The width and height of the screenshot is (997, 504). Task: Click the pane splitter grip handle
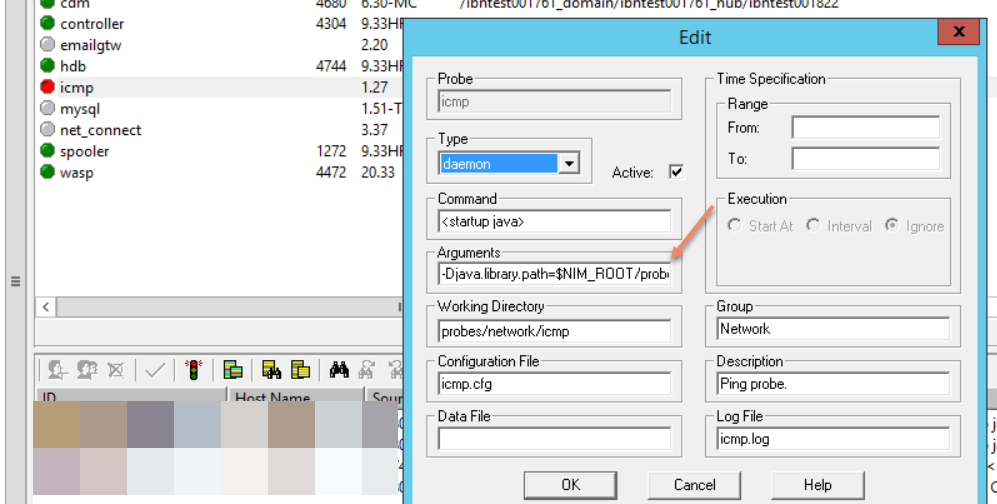coord(16,282)
